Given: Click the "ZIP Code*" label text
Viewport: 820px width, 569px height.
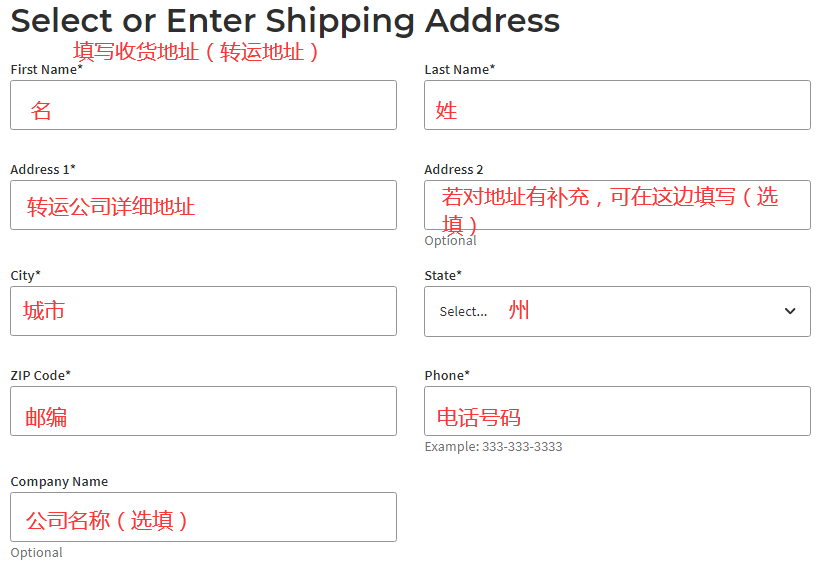Looking at the screenshot, I should 40,375.
